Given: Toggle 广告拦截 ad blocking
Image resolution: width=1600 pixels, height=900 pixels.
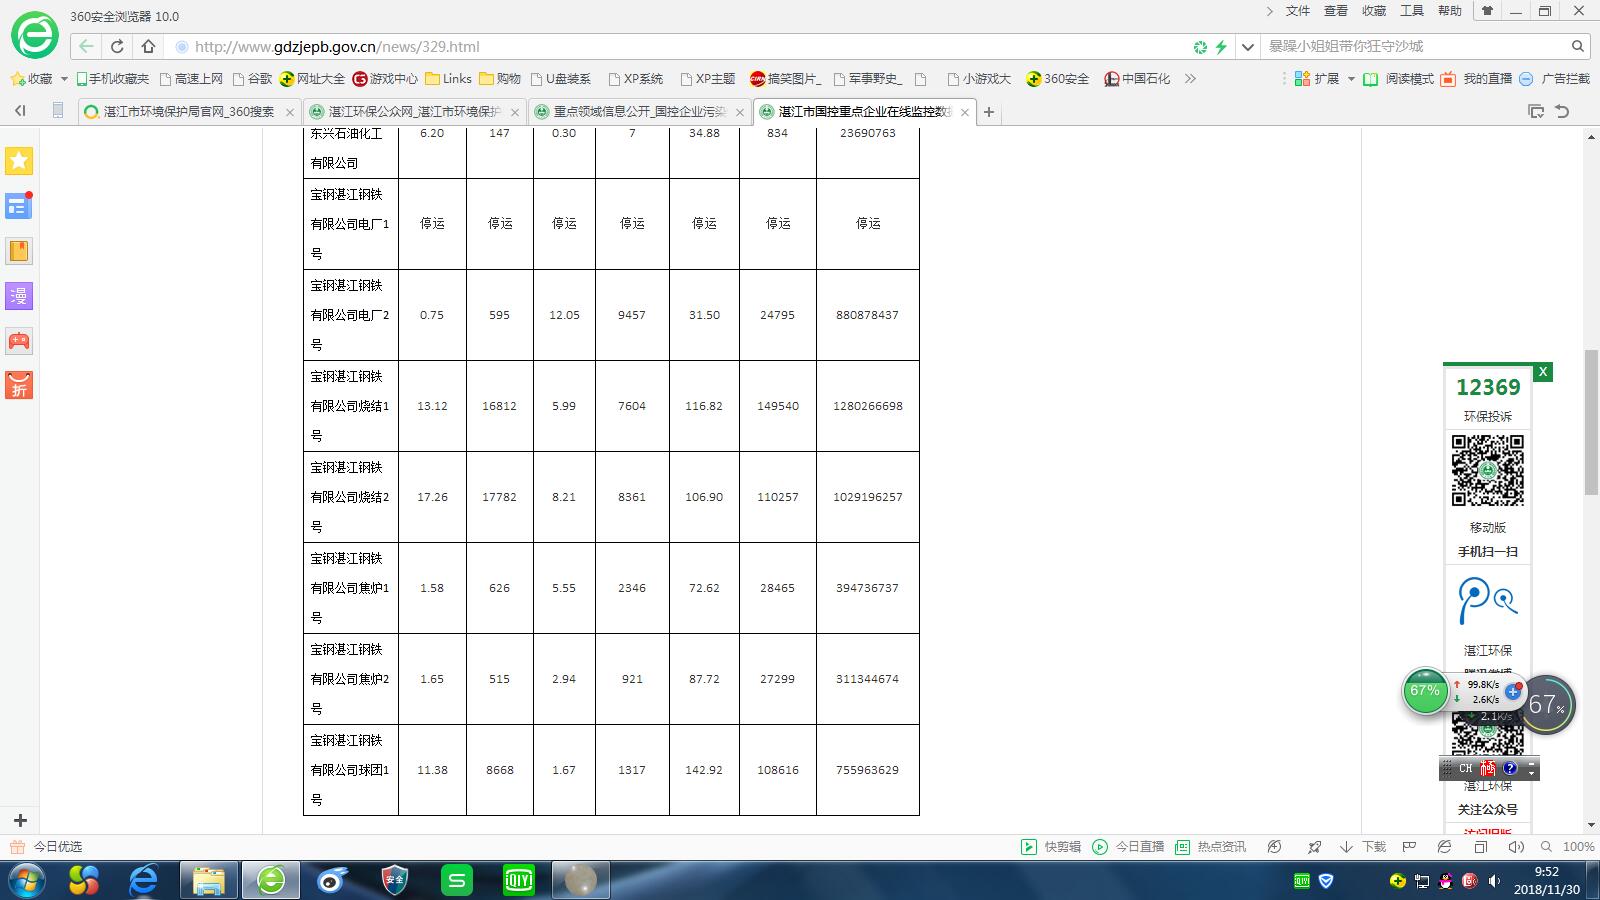Looking at the screenshot, I should (x=1554, y=79).
